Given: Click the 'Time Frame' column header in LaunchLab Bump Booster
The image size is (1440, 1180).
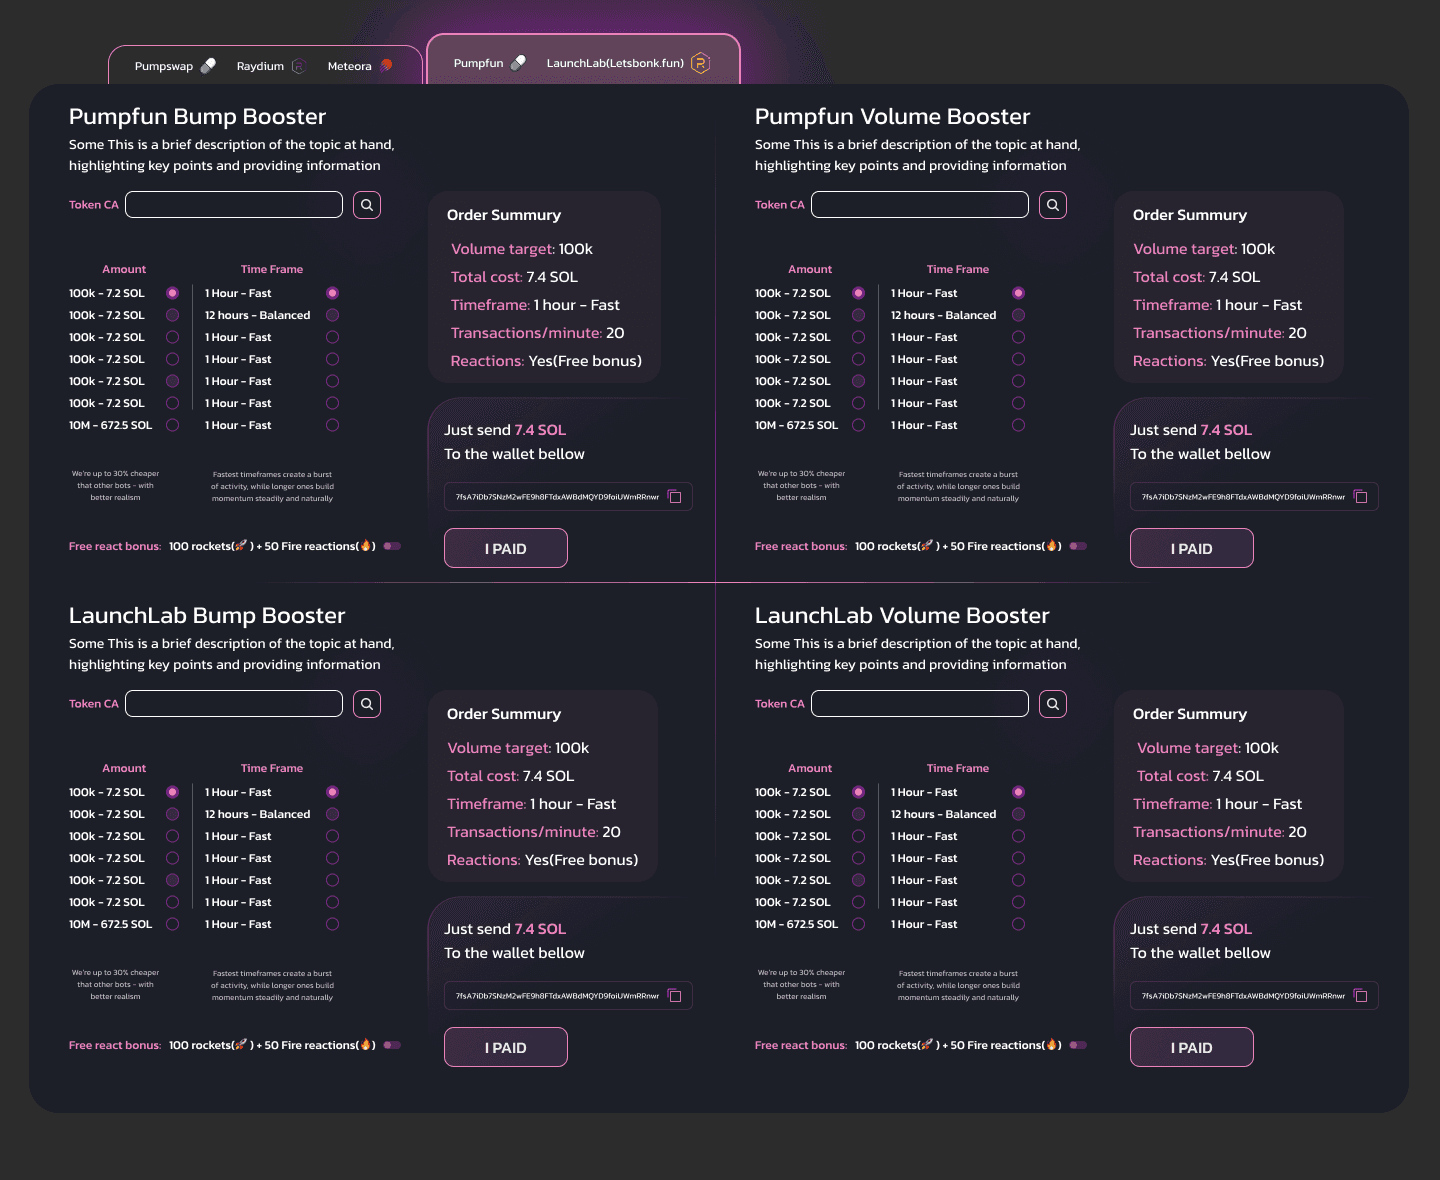Looking at the screenshot, I should [272, 768].
